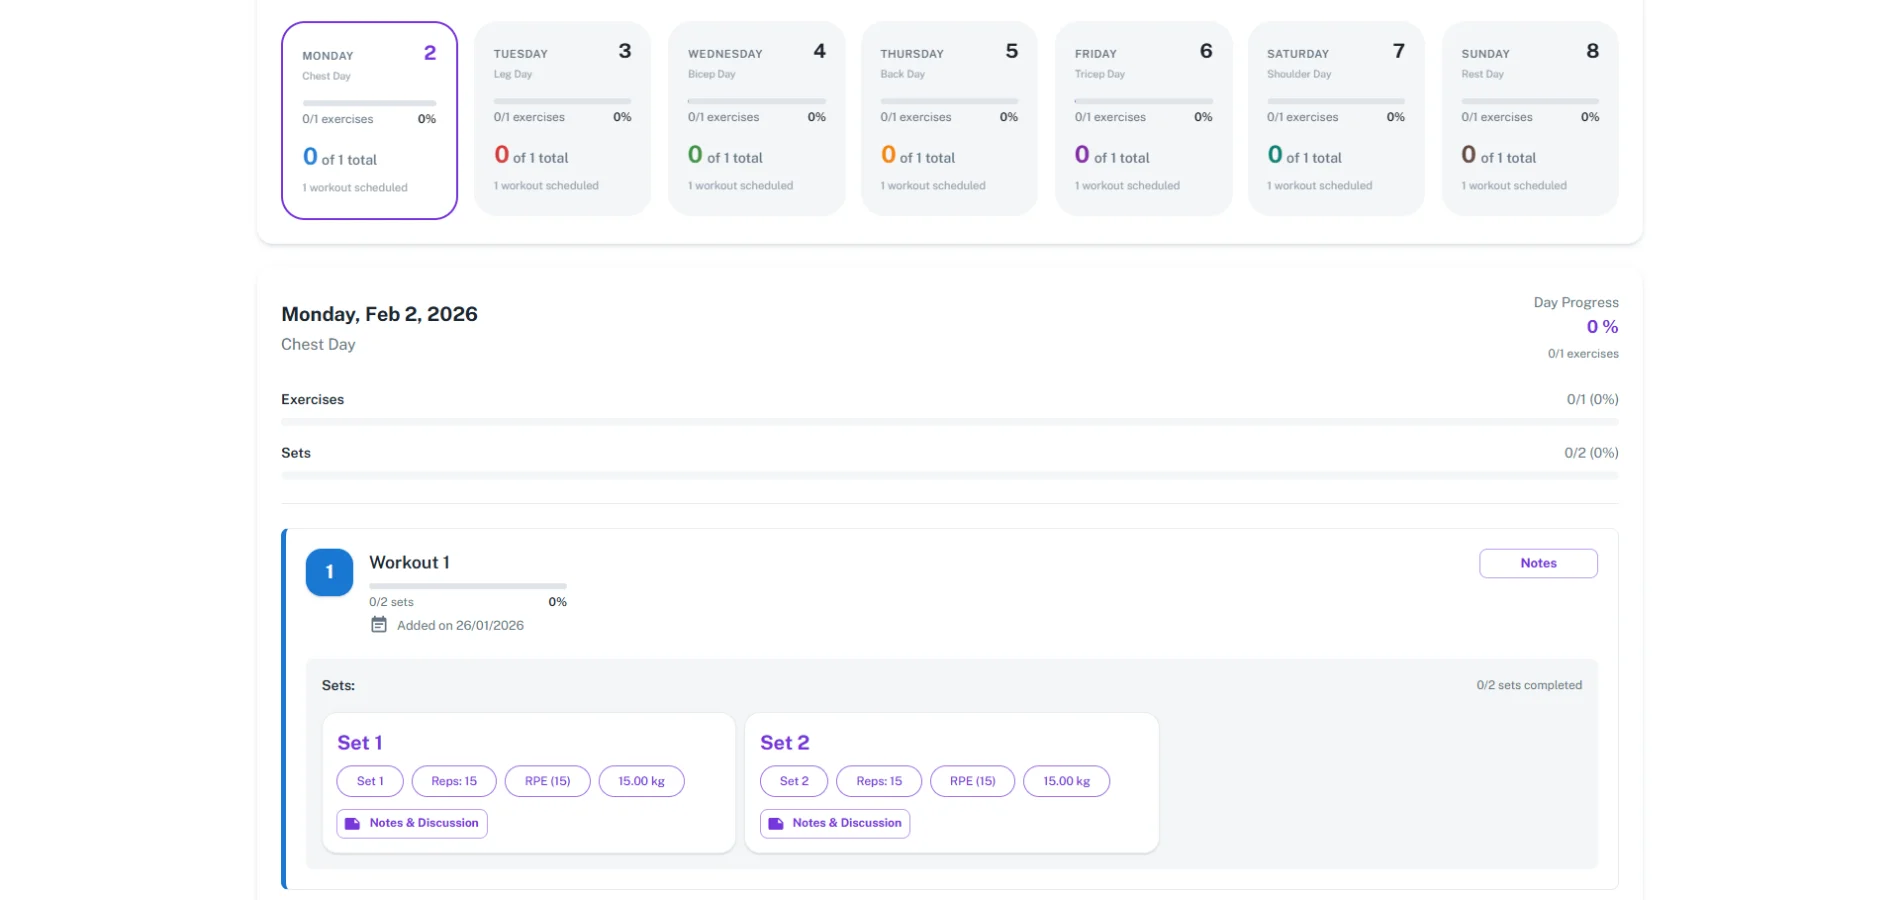Switch to Thursday Back Day card
The height and width of the screenshot is (900, 1900).
(x=949, y=118)
